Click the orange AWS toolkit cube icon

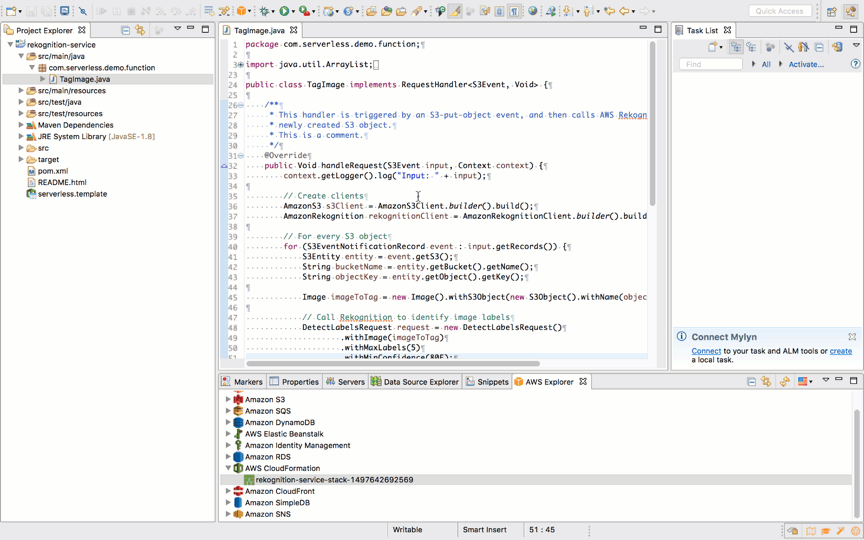(x=242, y=11)
